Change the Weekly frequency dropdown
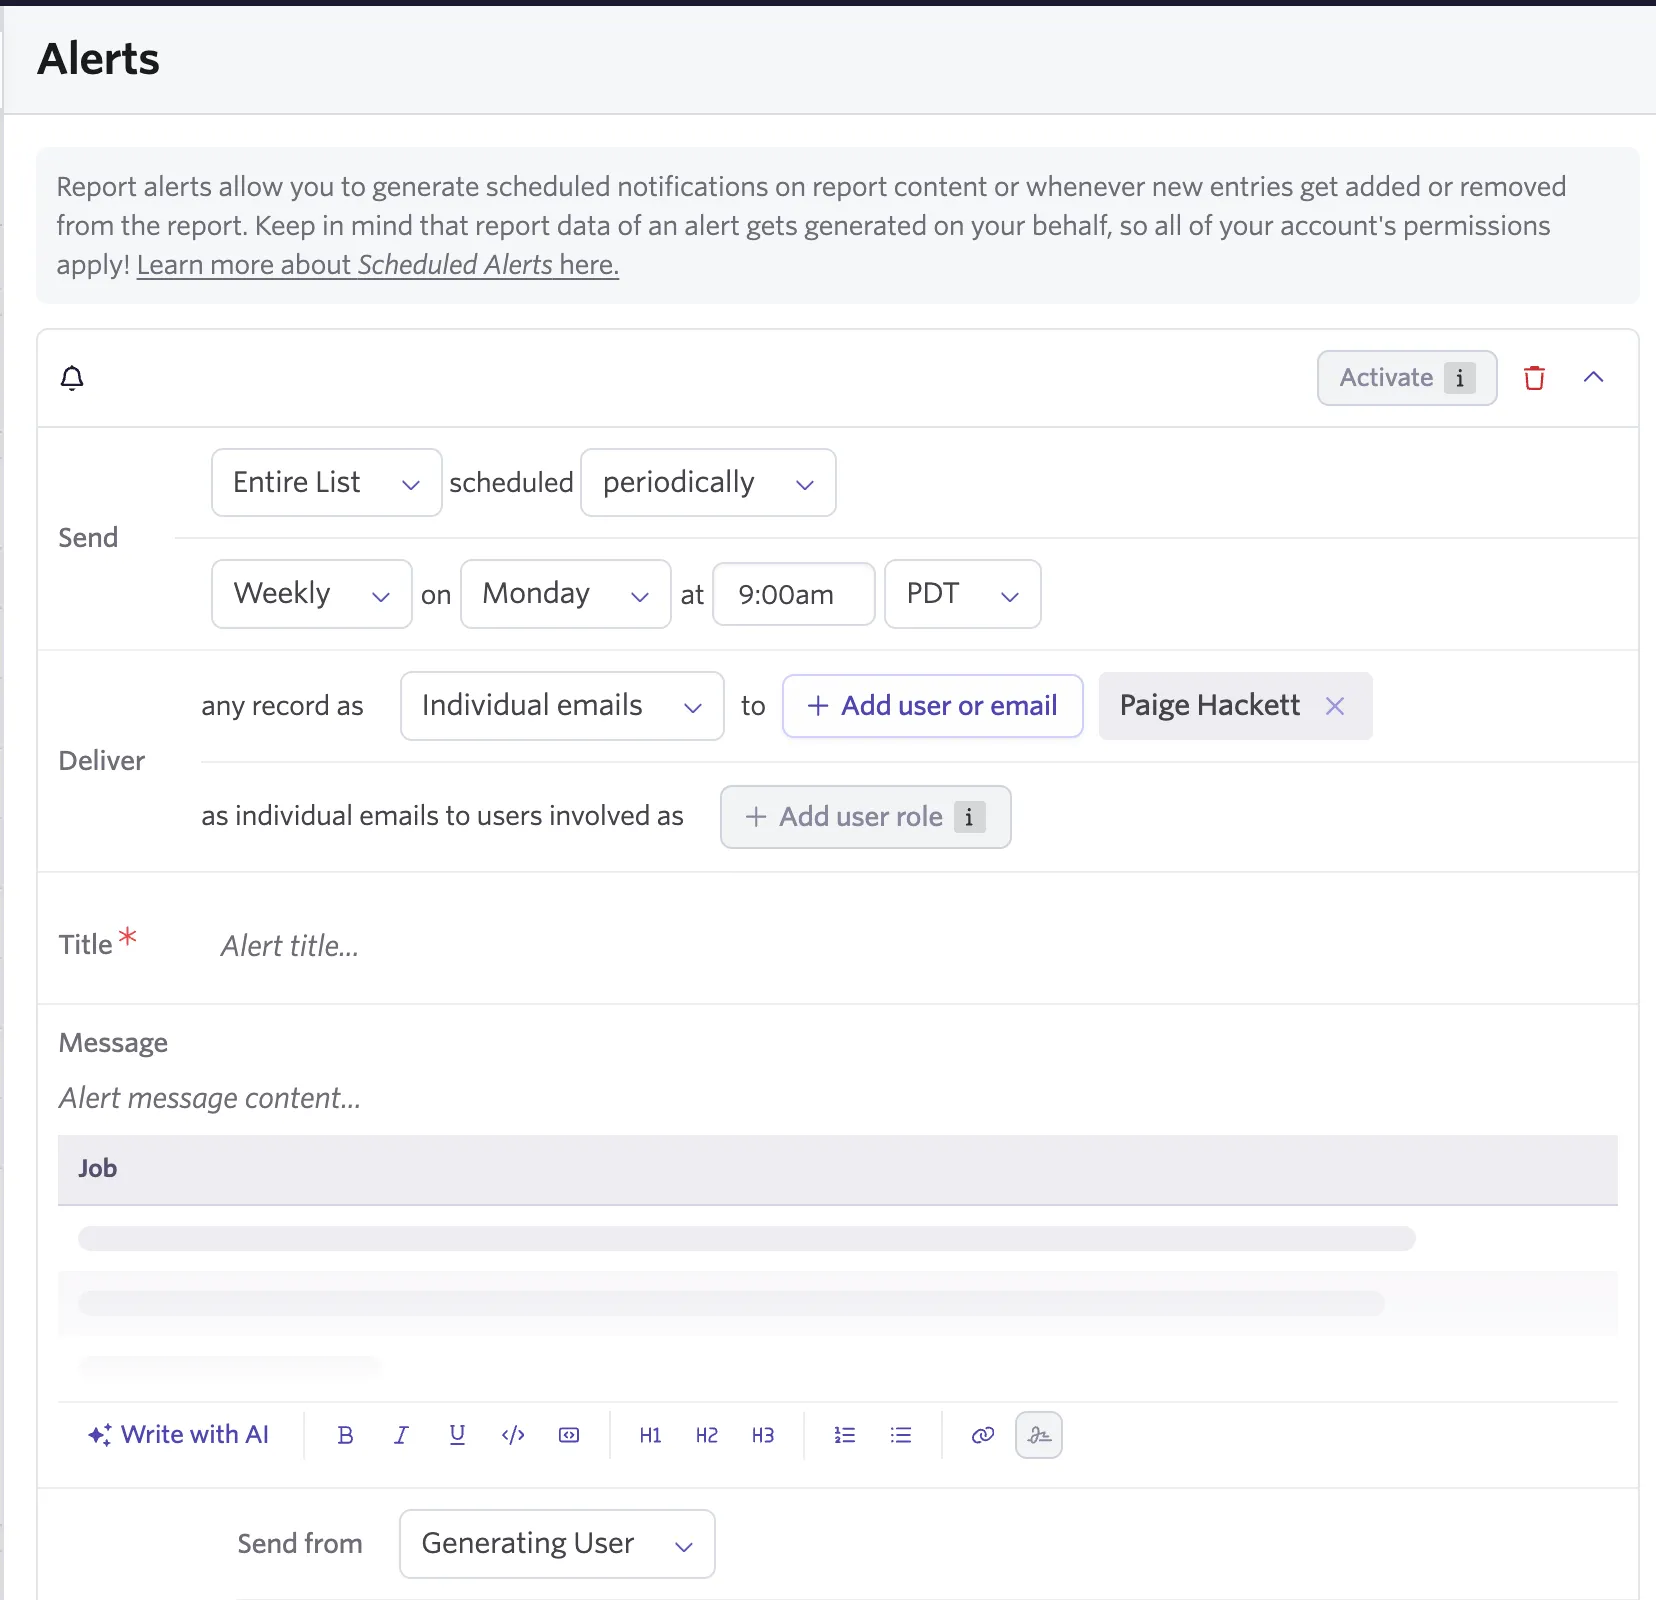Image resolution: width=1656 pixels, height=1600 pixels. [312, 594]
